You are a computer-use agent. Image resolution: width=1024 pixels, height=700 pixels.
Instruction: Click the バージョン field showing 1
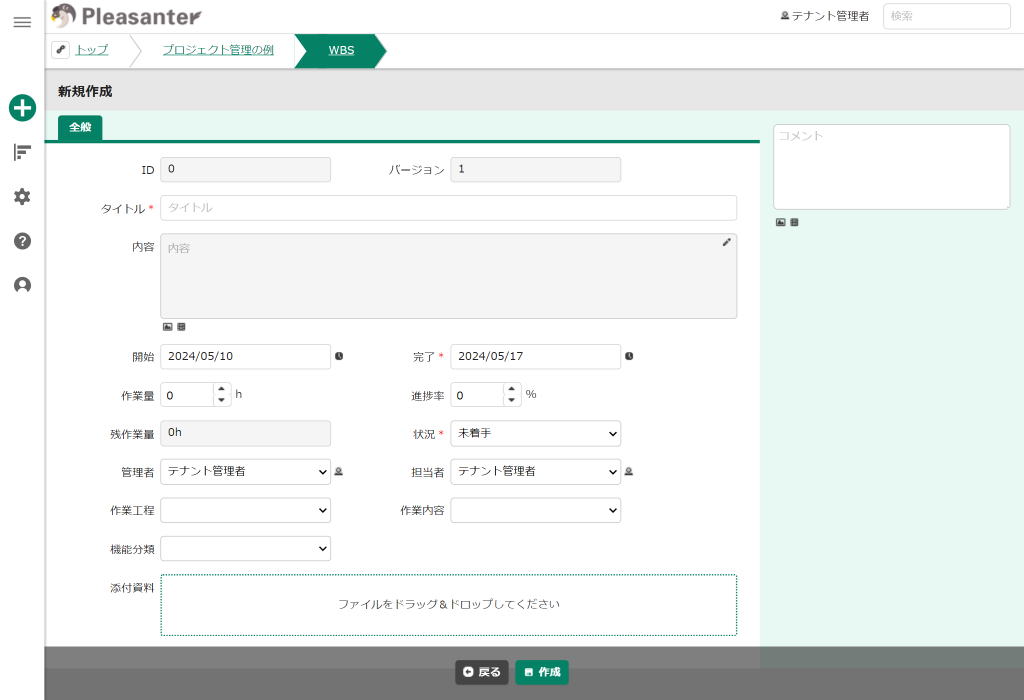(536, 169)
